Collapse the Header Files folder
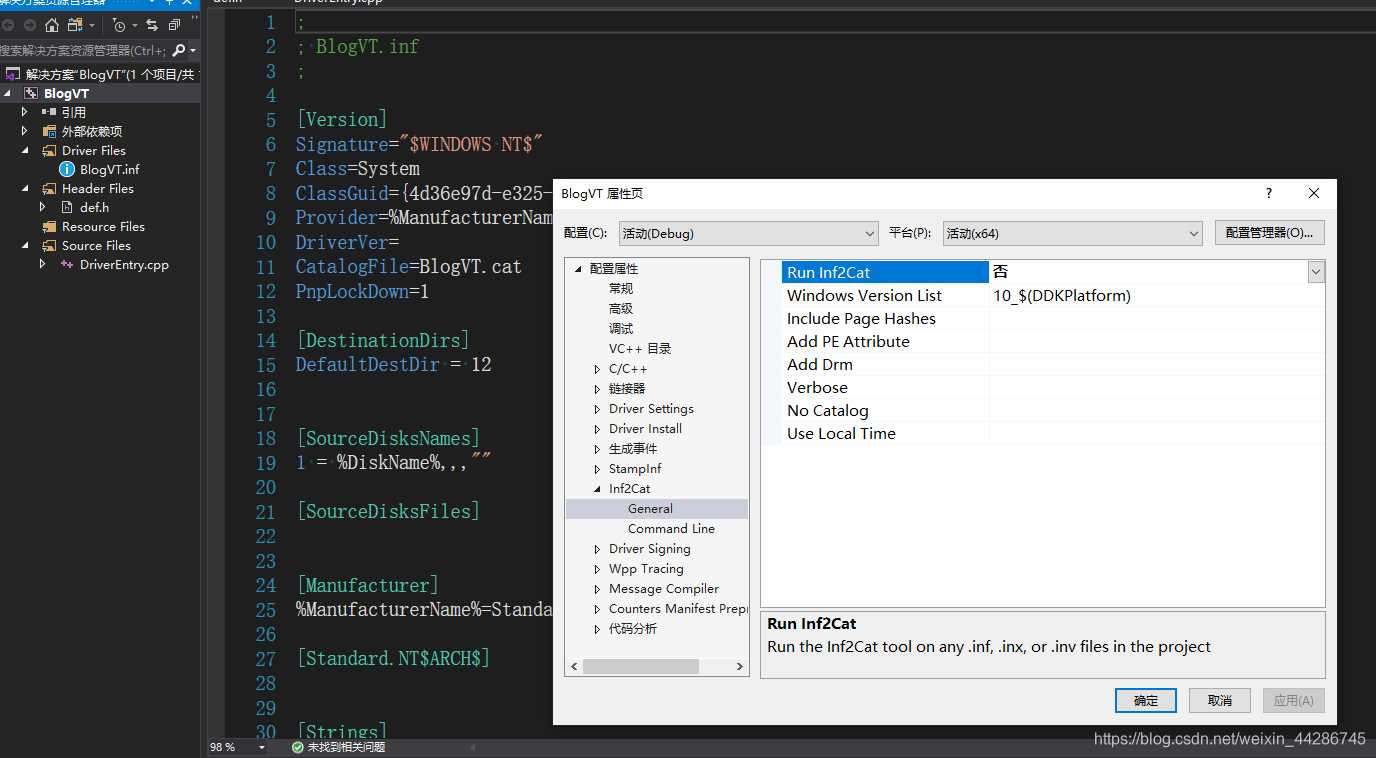 click(x=25, y=188)
